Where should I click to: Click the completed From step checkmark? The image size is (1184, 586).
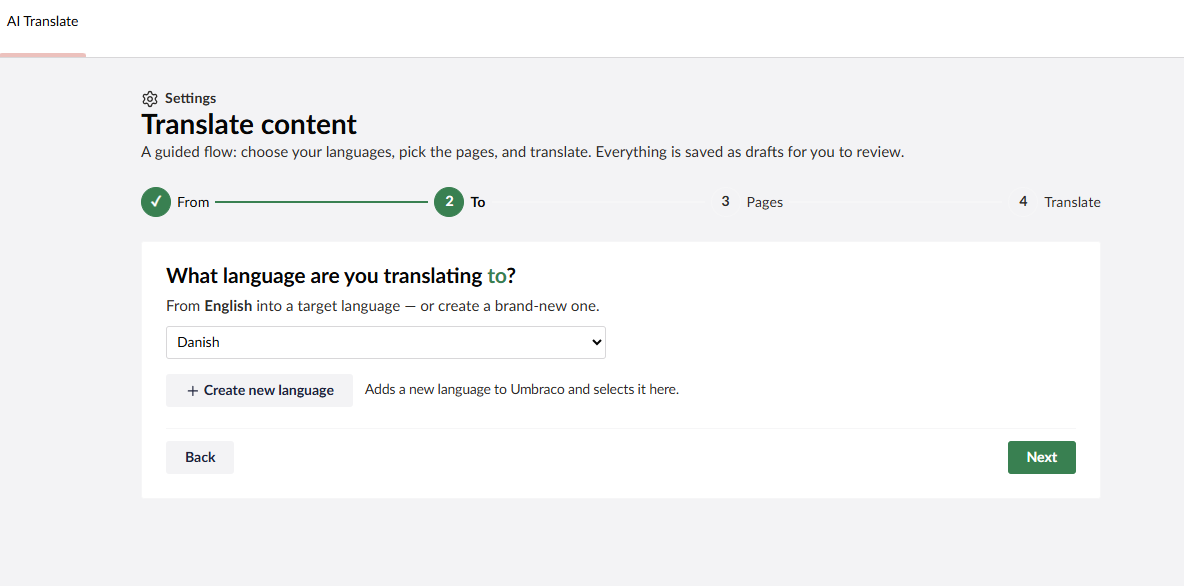[x=156, y=202]
